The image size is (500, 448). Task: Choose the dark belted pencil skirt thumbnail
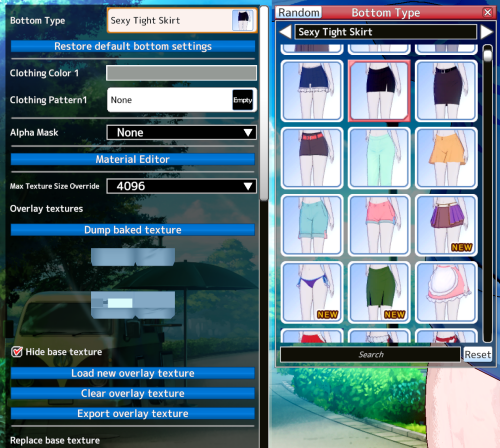pos(446,91)
